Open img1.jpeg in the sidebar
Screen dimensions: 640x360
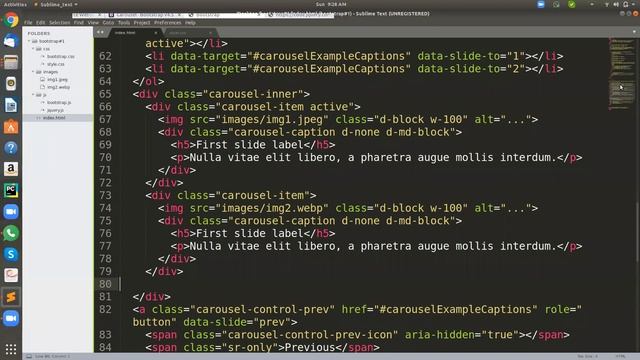pyautogui.click(x=58, y=80)
